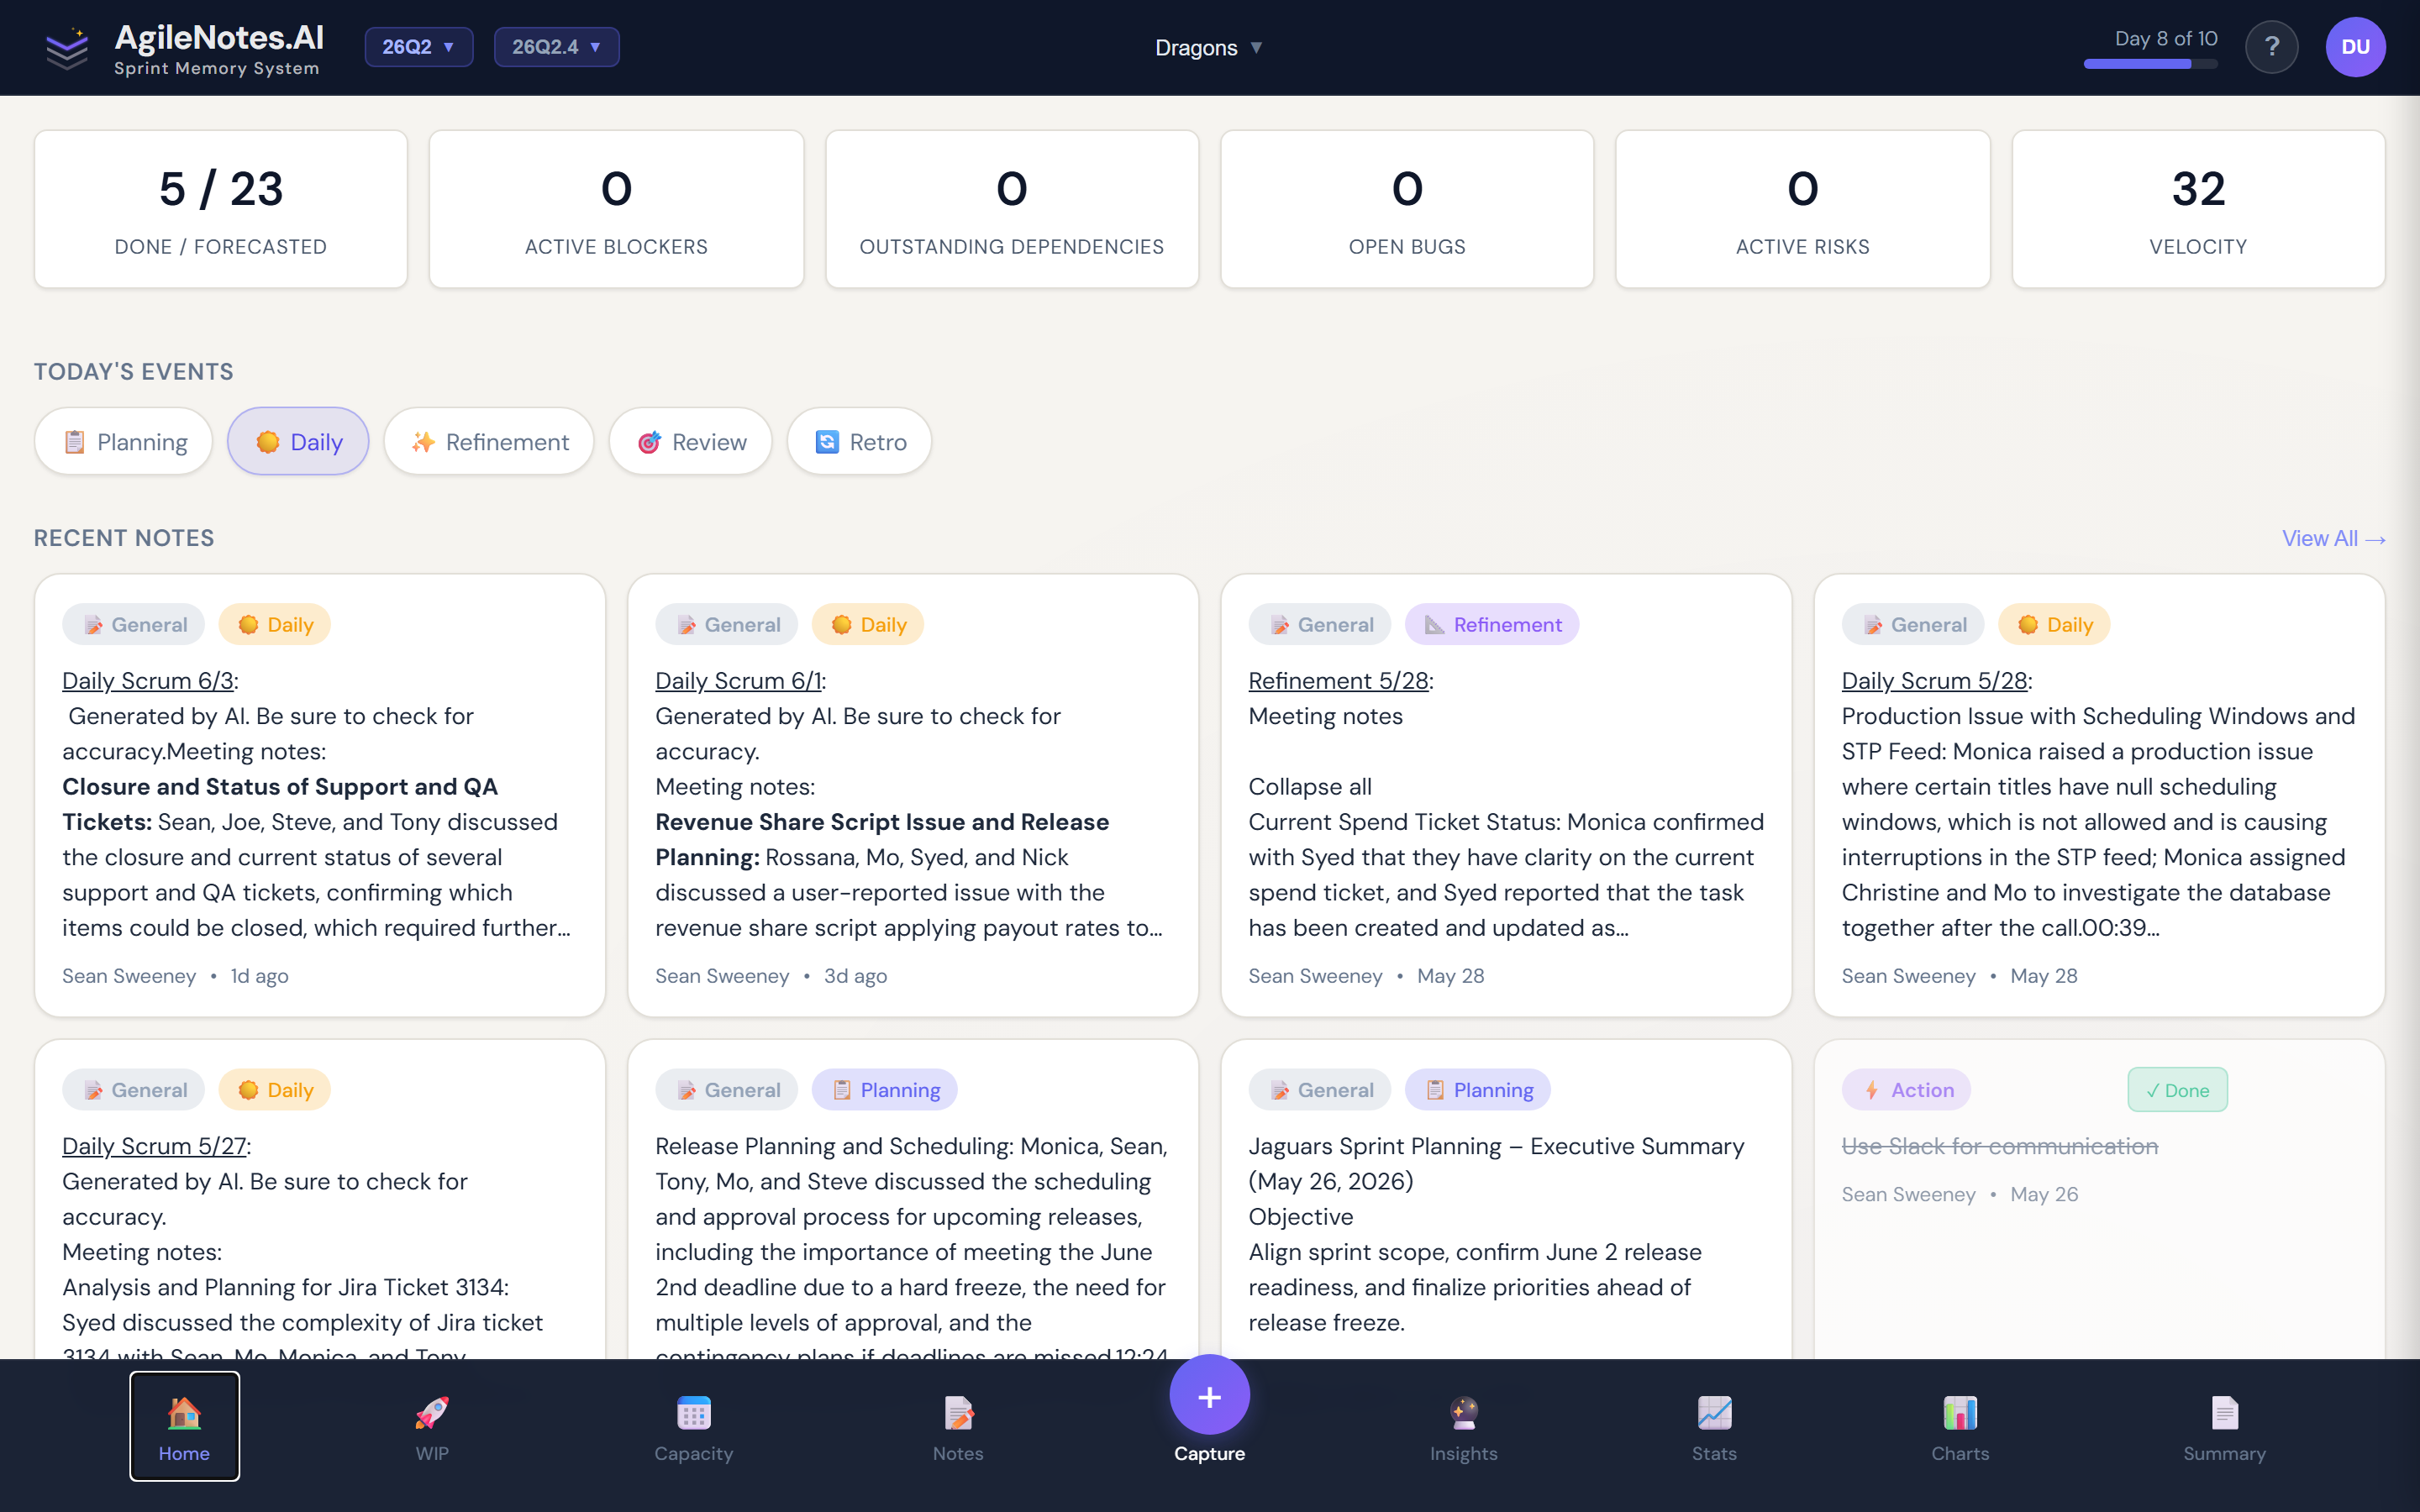Open the Refinement 5/28 note link
This screenshot has width=2420, height=1512.
click(1338, 680)
